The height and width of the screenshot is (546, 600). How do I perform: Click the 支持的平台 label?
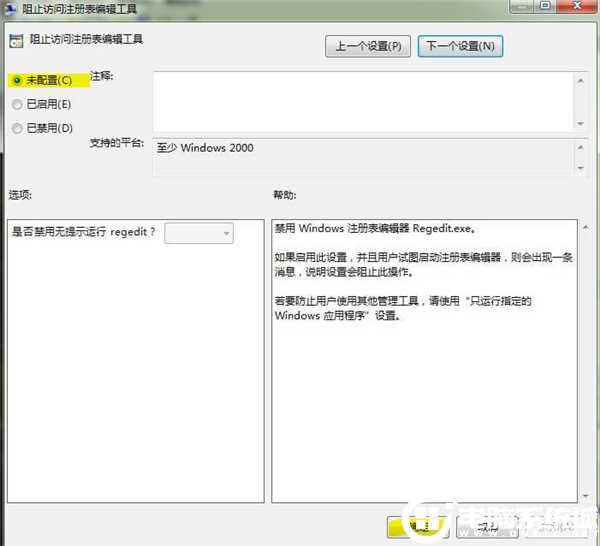[x=117, y=143]
